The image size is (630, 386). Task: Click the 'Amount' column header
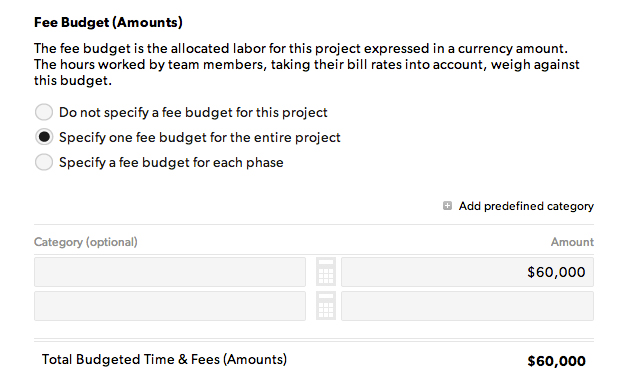[572, 242]
